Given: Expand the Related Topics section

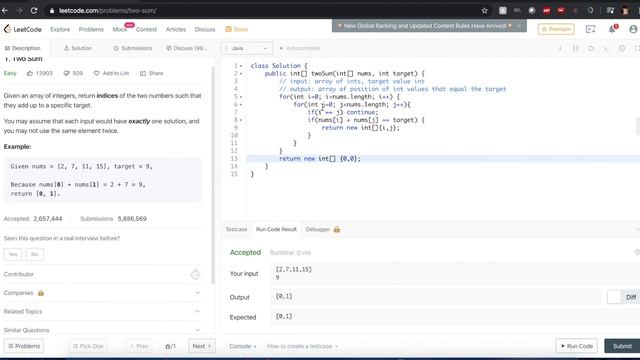Looking at the screenshot, I should pyautogui.click(x=102, y=311).
